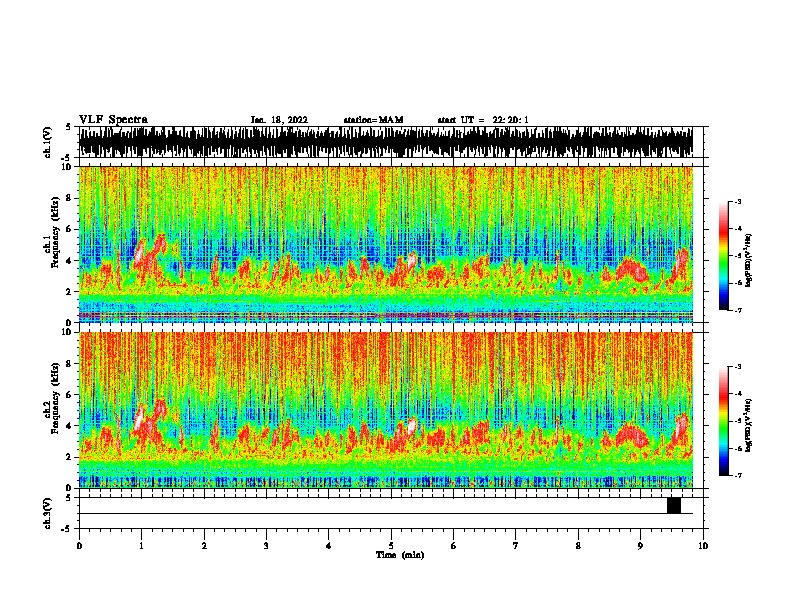Click the ch.2 color scale bar
The image size is (792, 612).
723,421
